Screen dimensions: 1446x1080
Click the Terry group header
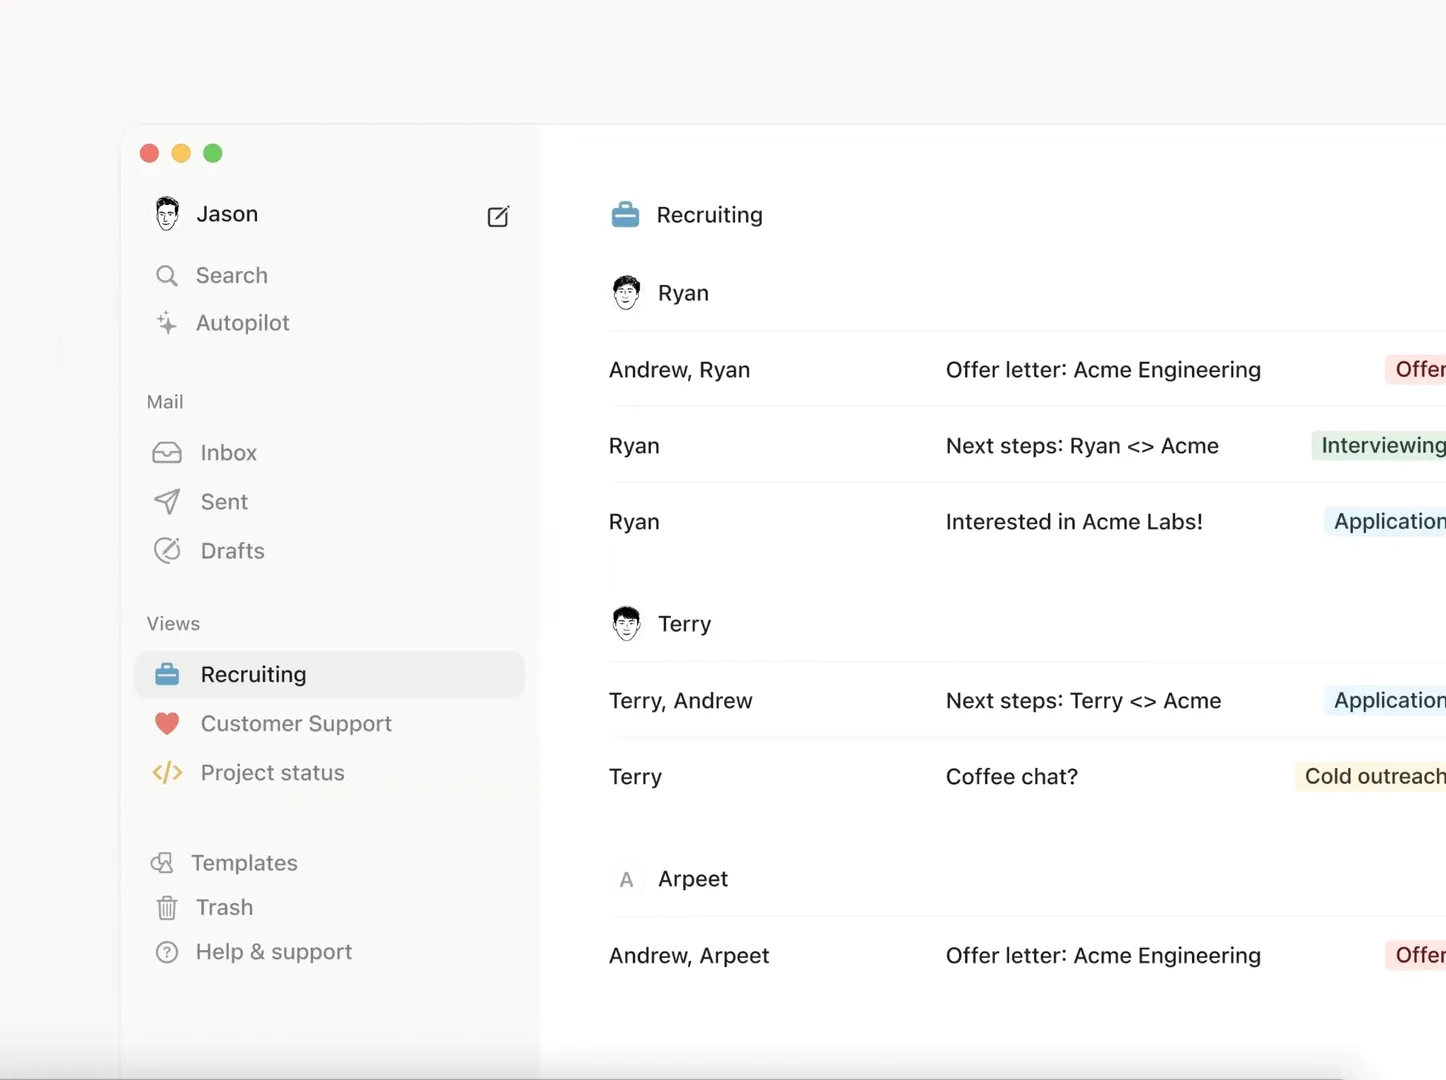(684, 624)
